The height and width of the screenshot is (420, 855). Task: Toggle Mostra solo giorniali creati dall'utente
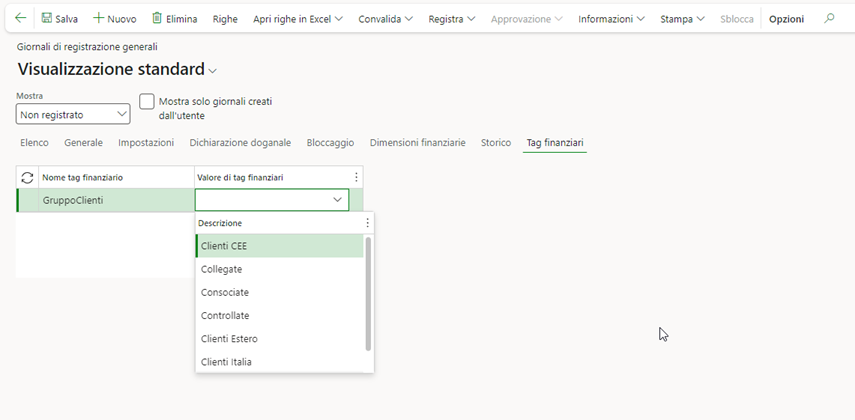coord(147,101)
